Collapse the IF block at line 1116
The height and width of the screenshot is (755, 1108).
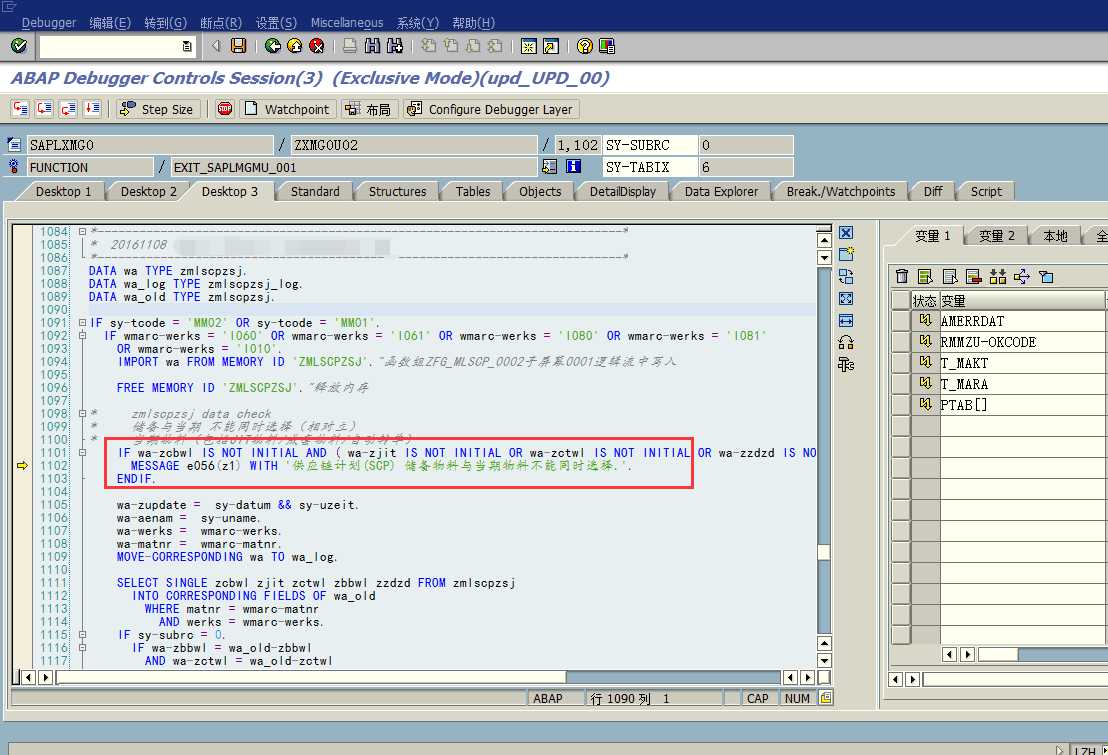tap(83, 648)
